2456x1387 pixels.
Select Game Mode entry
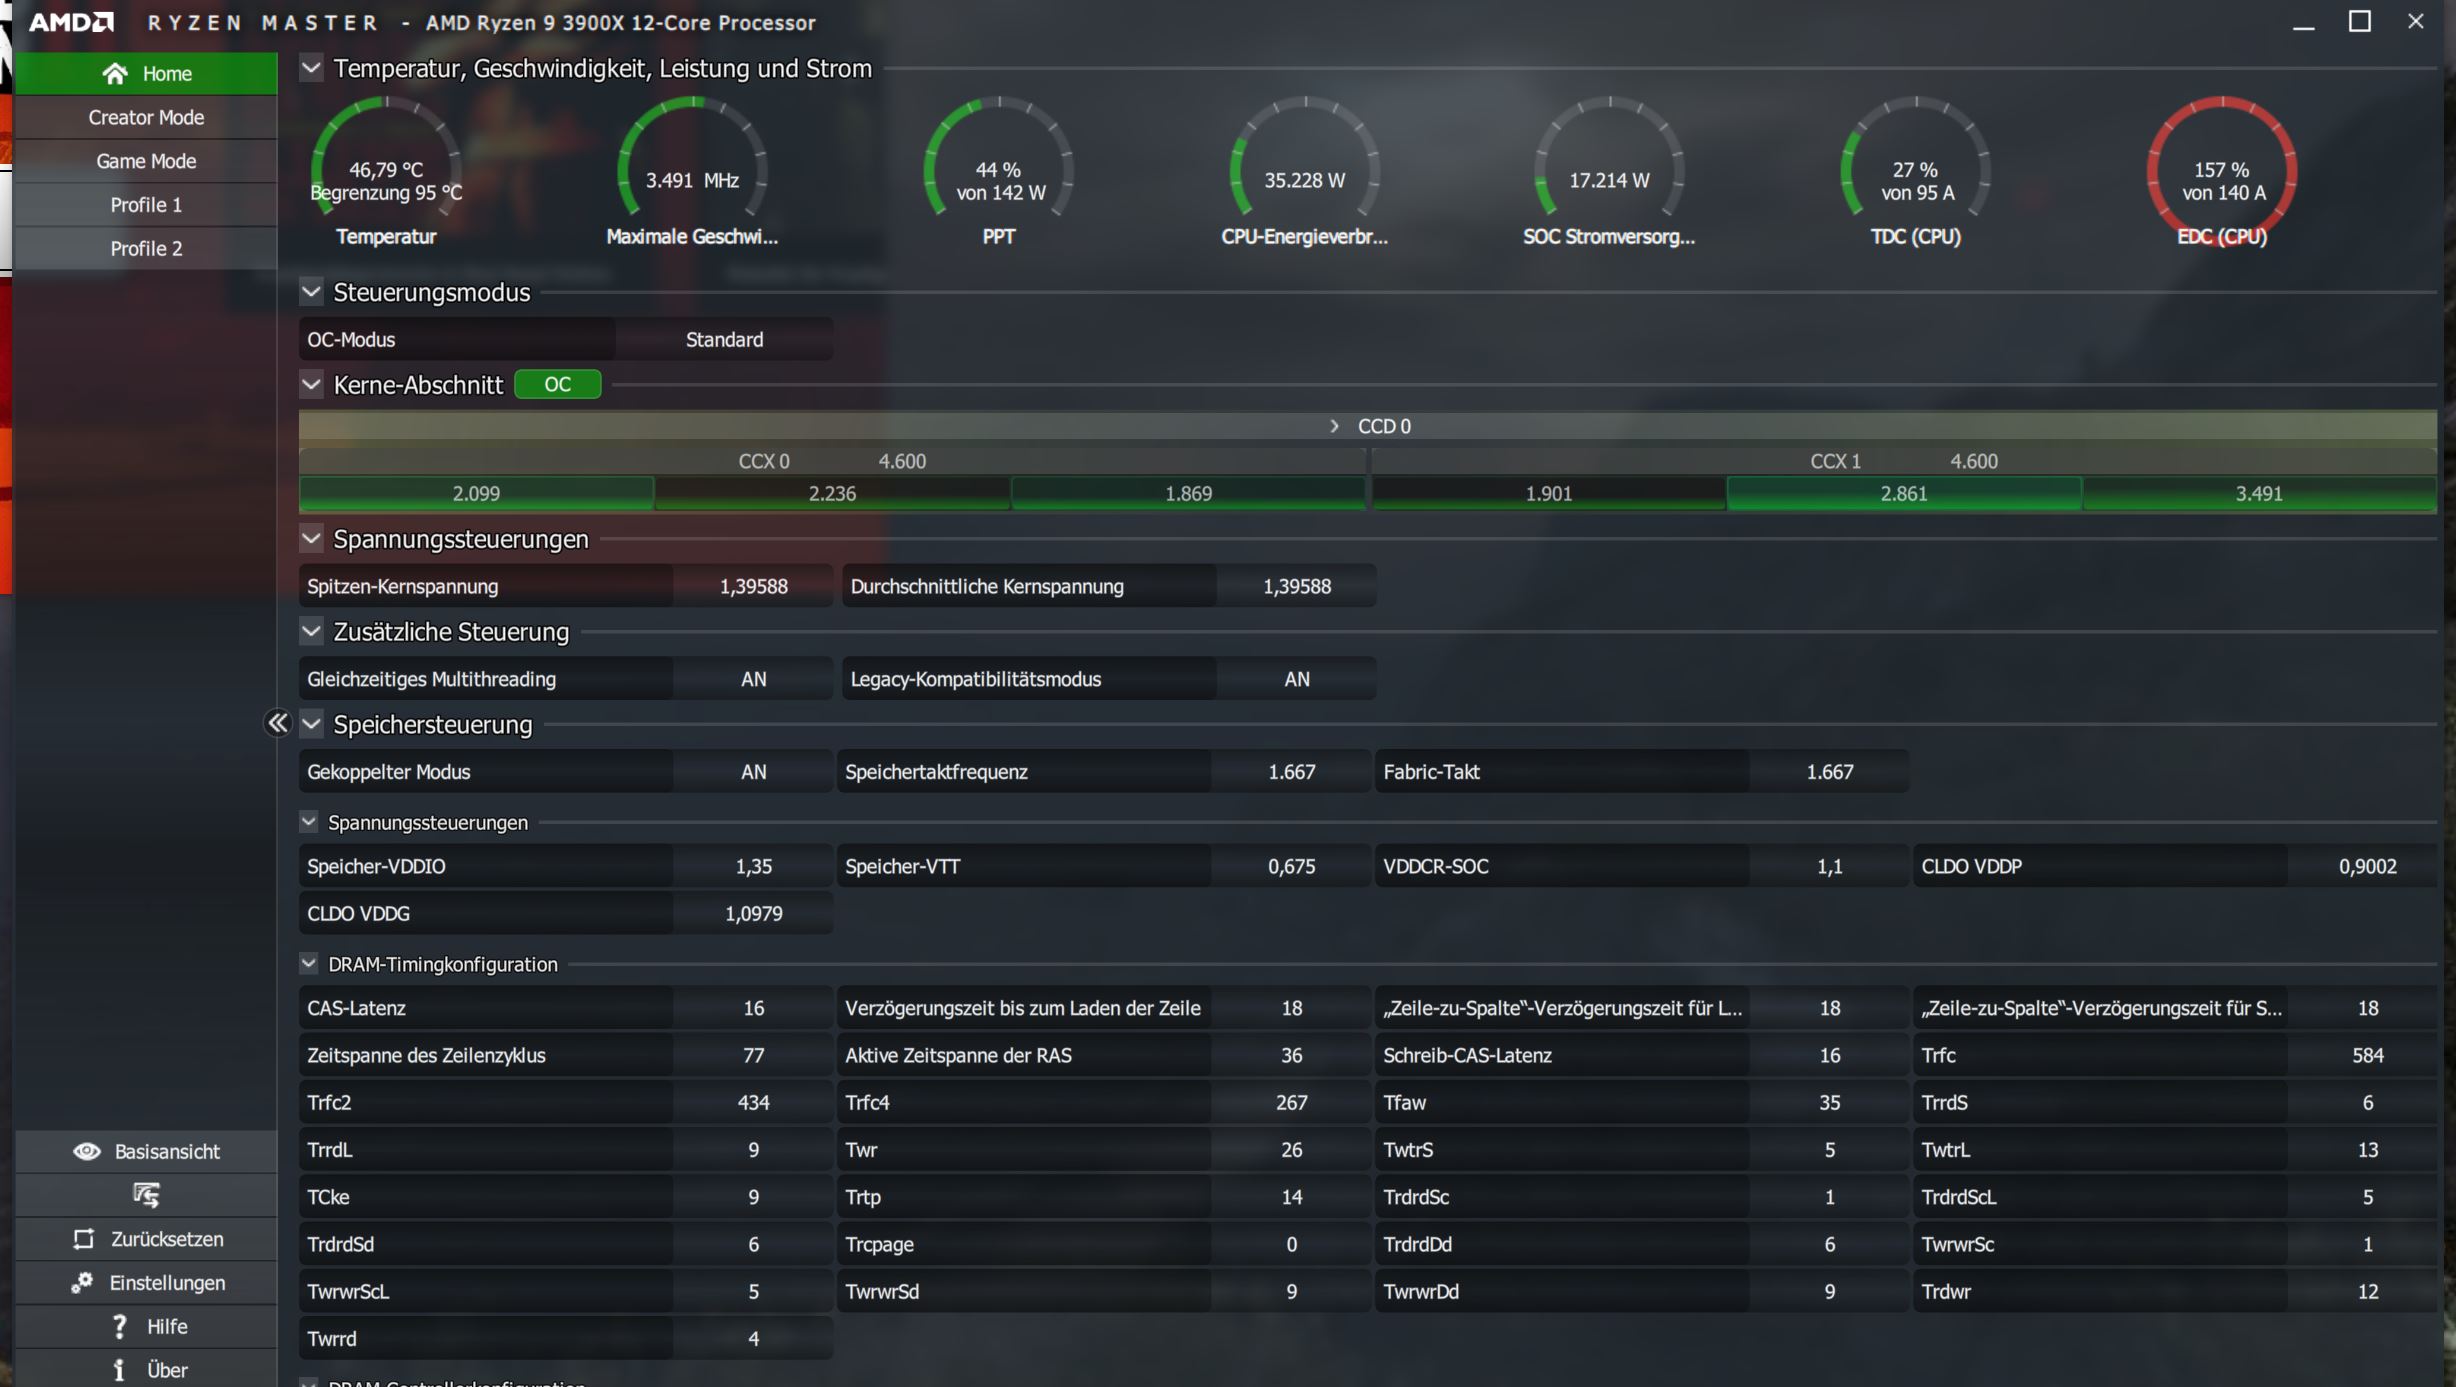(146, 161)
